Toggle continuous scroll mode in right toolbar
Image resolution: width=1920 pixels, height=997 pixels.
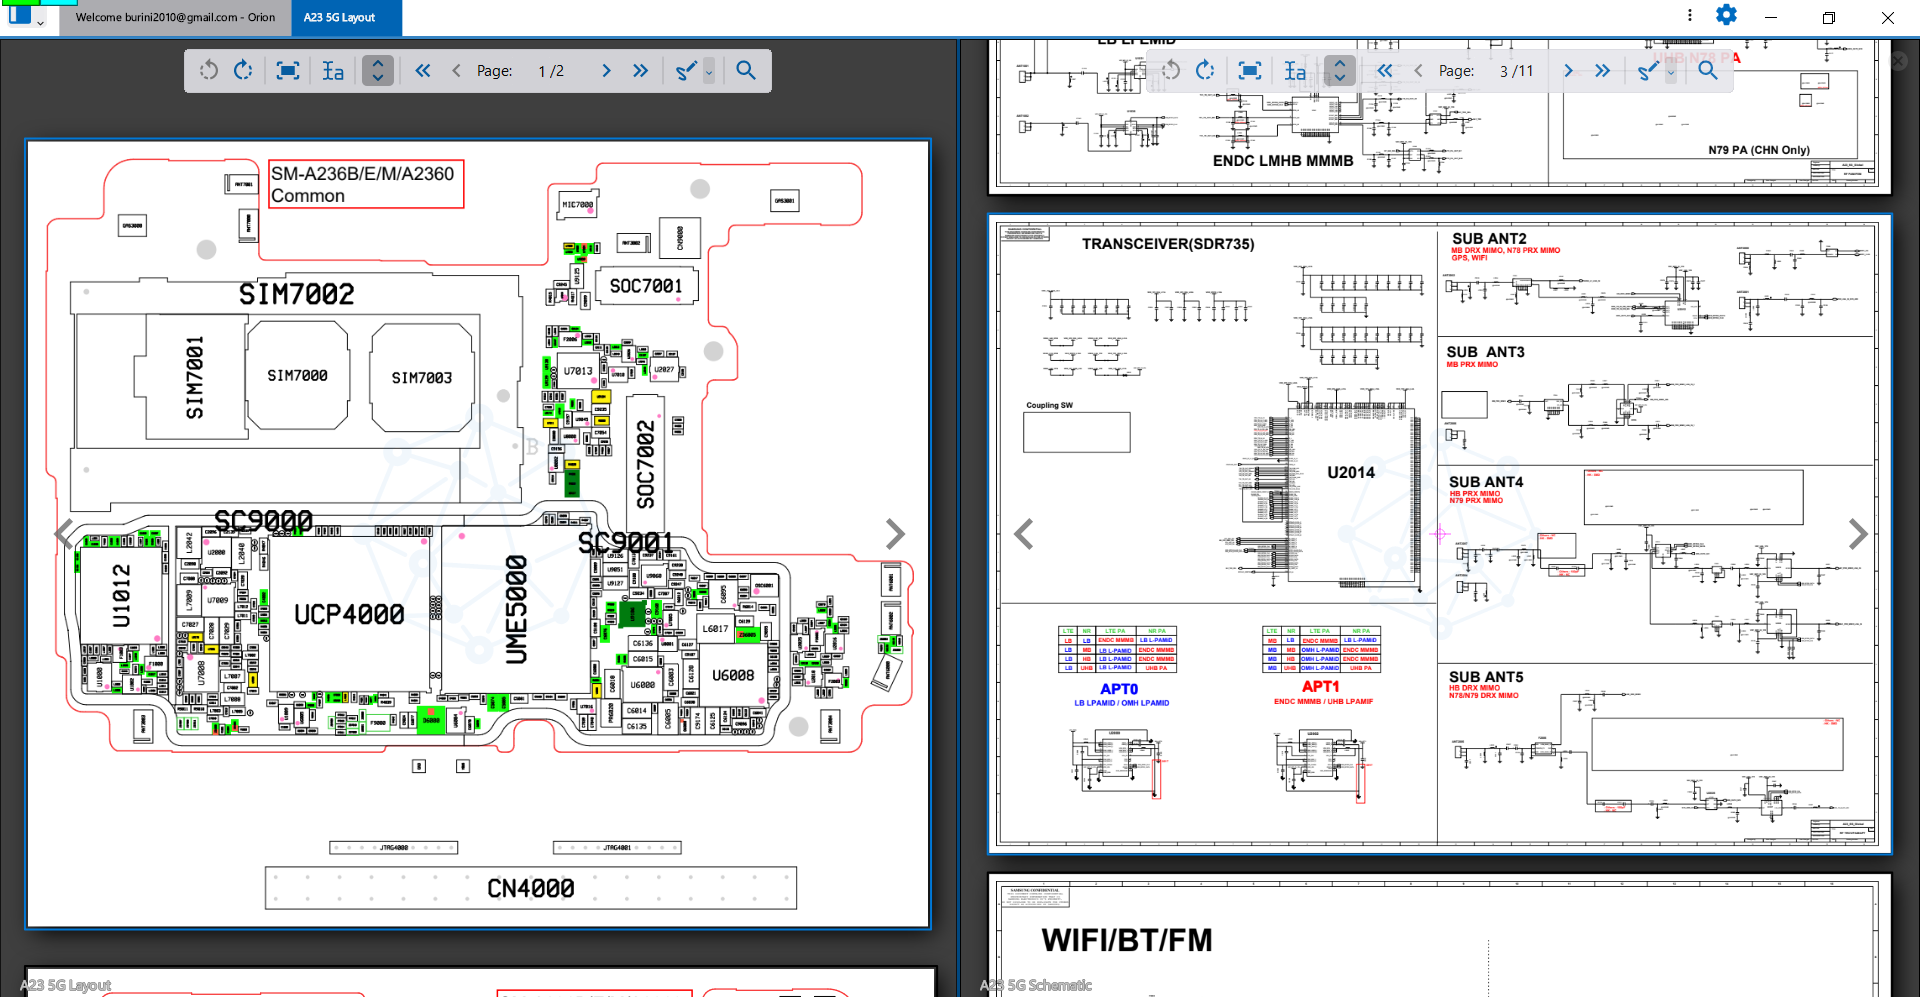point(1340,71)
